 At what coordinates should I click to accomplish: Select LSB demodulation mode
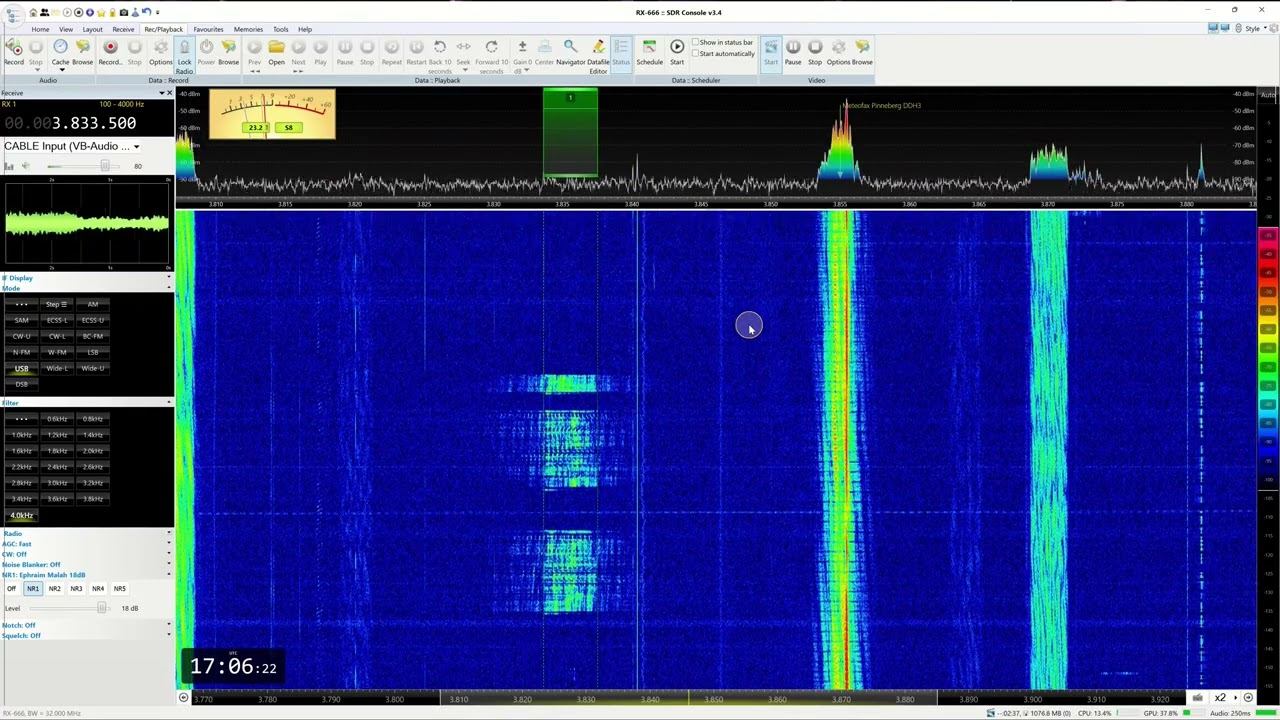click(x=93, y=352)
